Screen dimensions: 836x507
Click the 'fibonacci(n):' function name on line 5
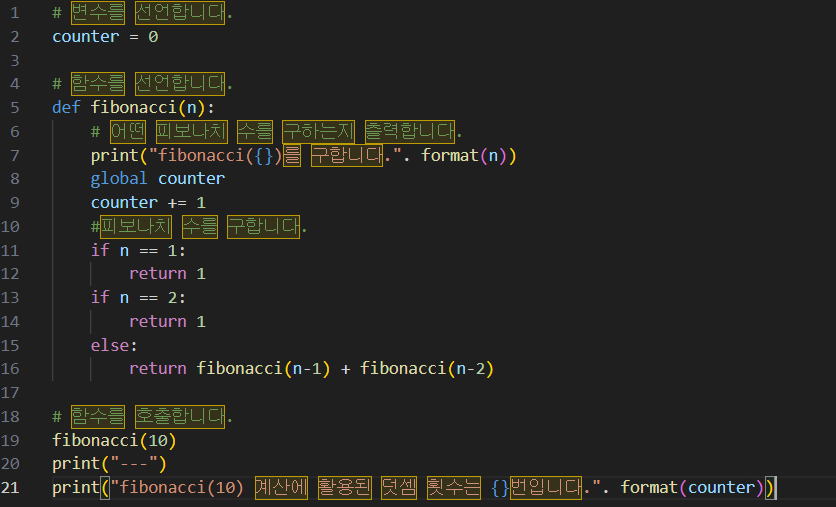tap(152, 108)
